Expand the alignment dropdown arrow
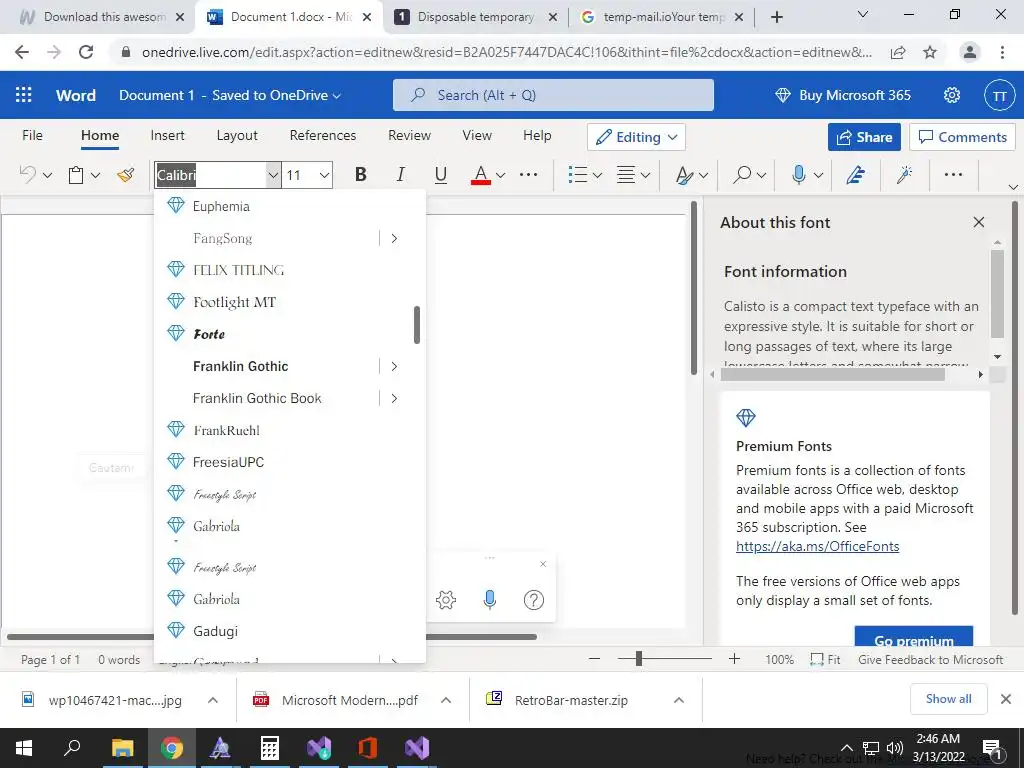The width and height of the screenshot is (1024, 768). (645, 175)
